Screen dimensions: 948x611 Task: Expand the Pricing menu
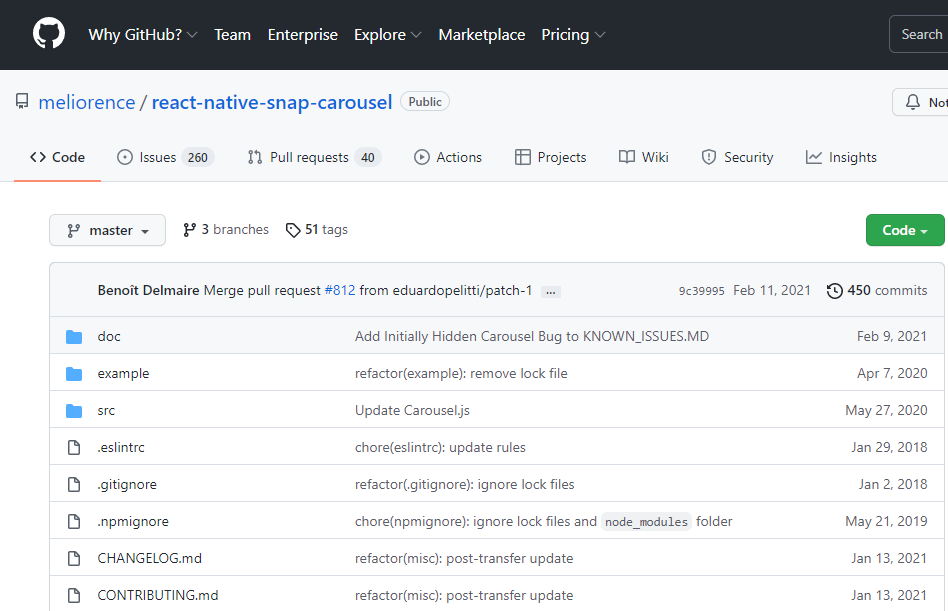tap(573, 34)
